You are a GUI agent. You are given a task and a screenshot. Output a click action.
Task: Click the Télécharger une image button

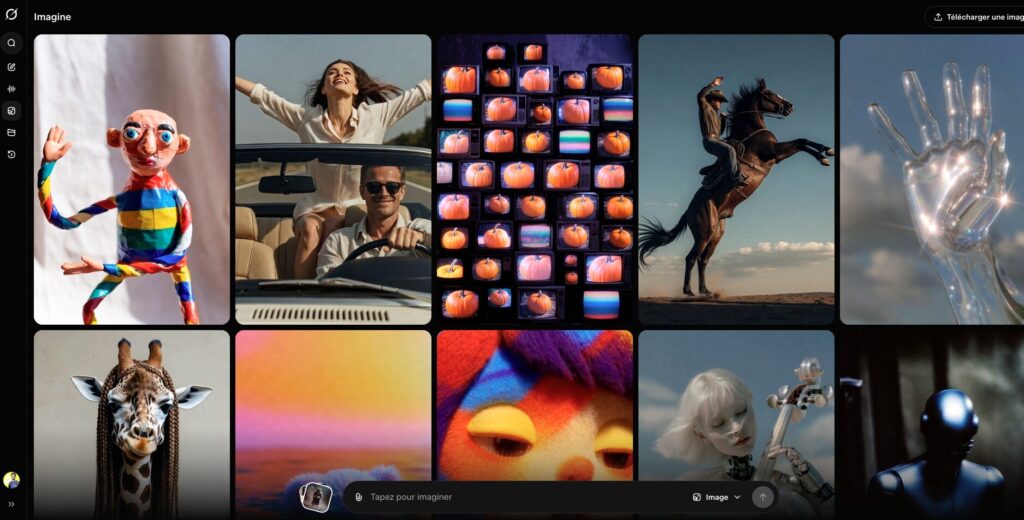[x=977, y=17]
